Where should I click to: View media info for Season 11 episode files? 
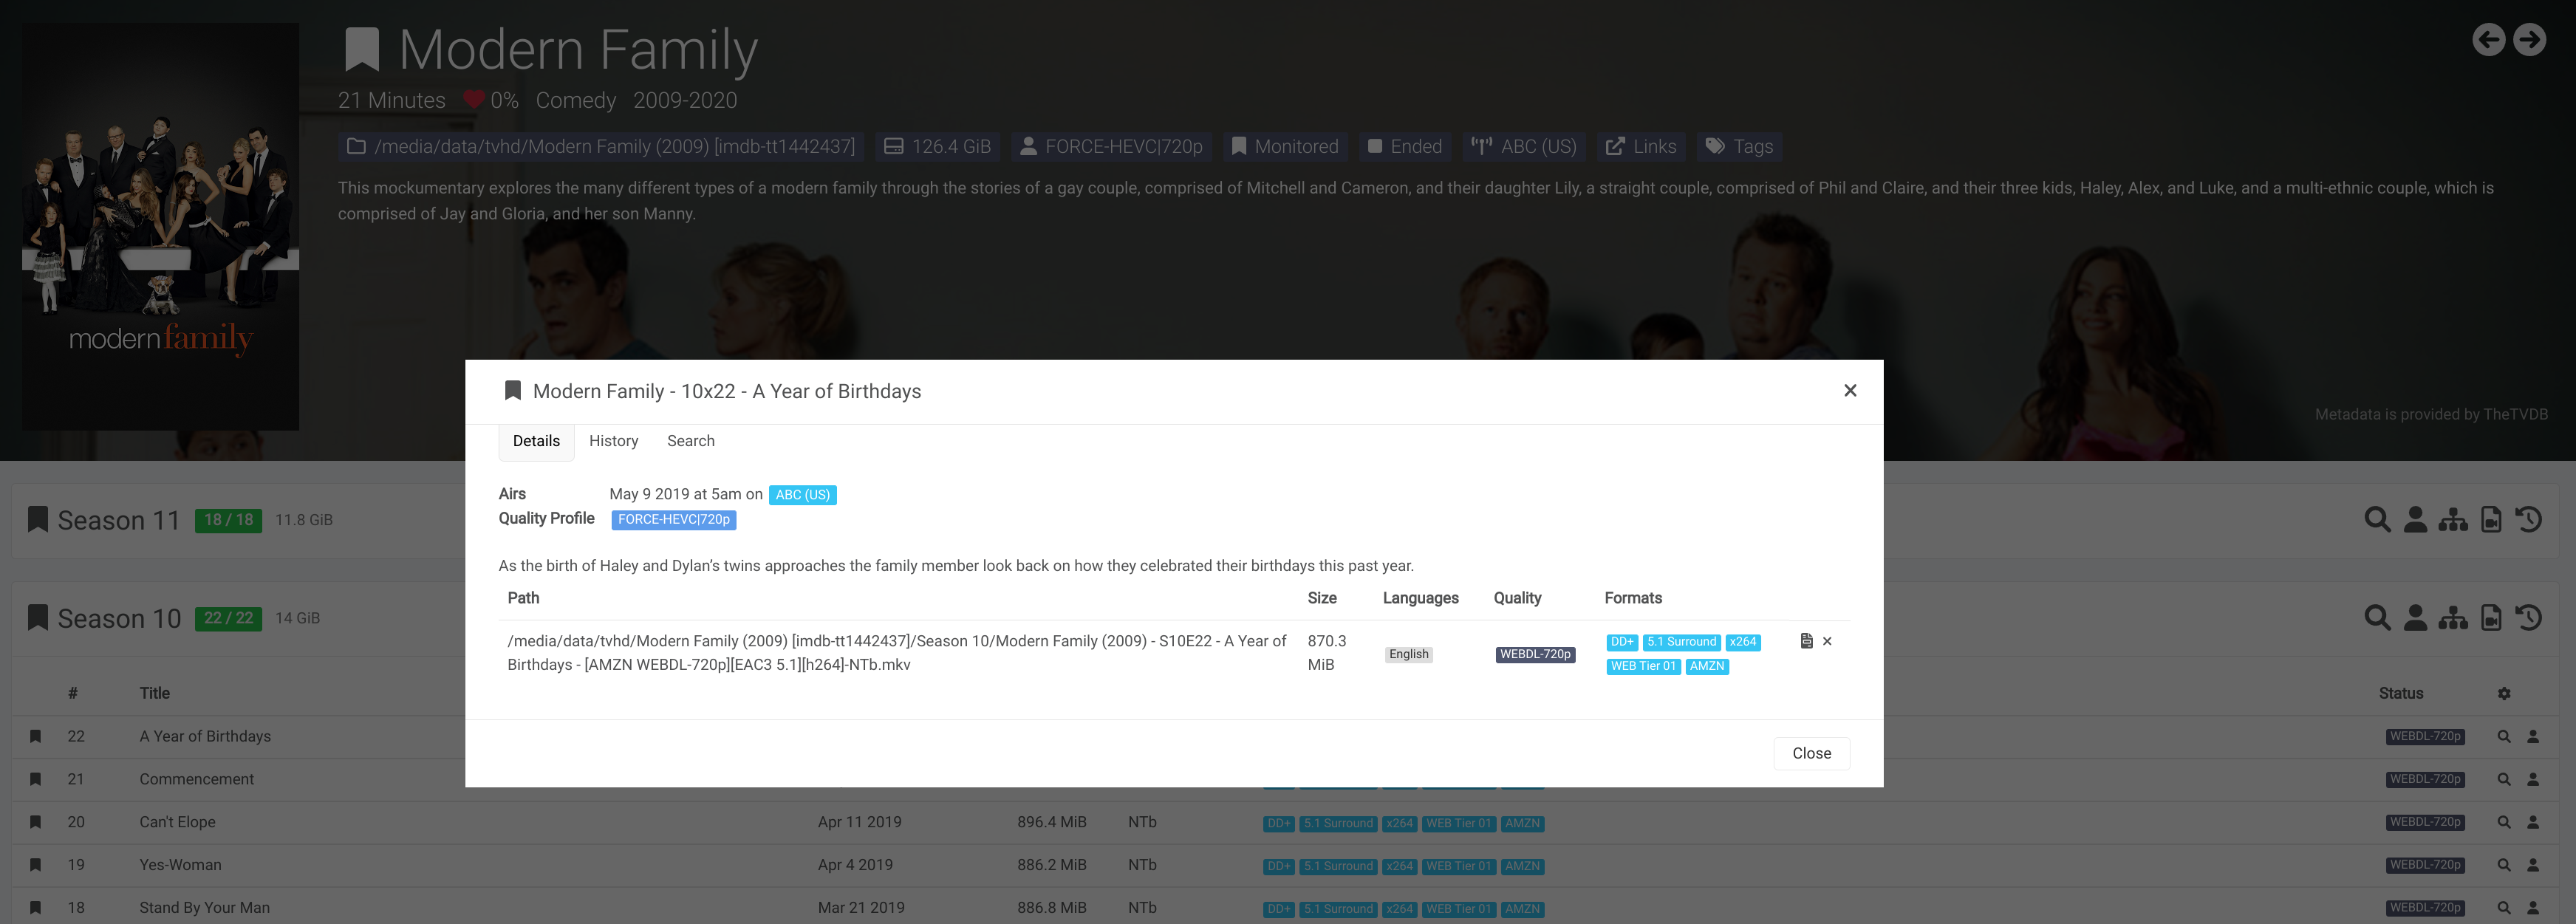(2490, 519)
